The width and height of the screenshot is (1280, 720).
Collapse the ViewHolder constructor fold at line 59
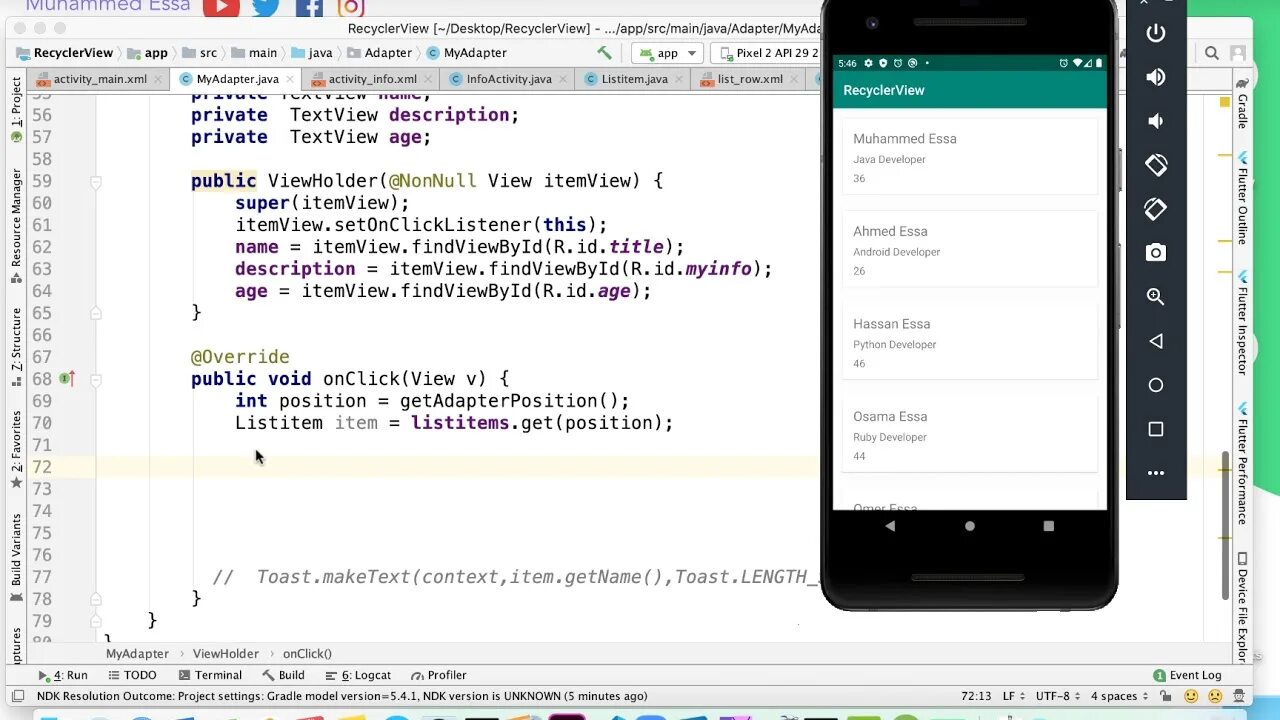click(x=96, y=182)
